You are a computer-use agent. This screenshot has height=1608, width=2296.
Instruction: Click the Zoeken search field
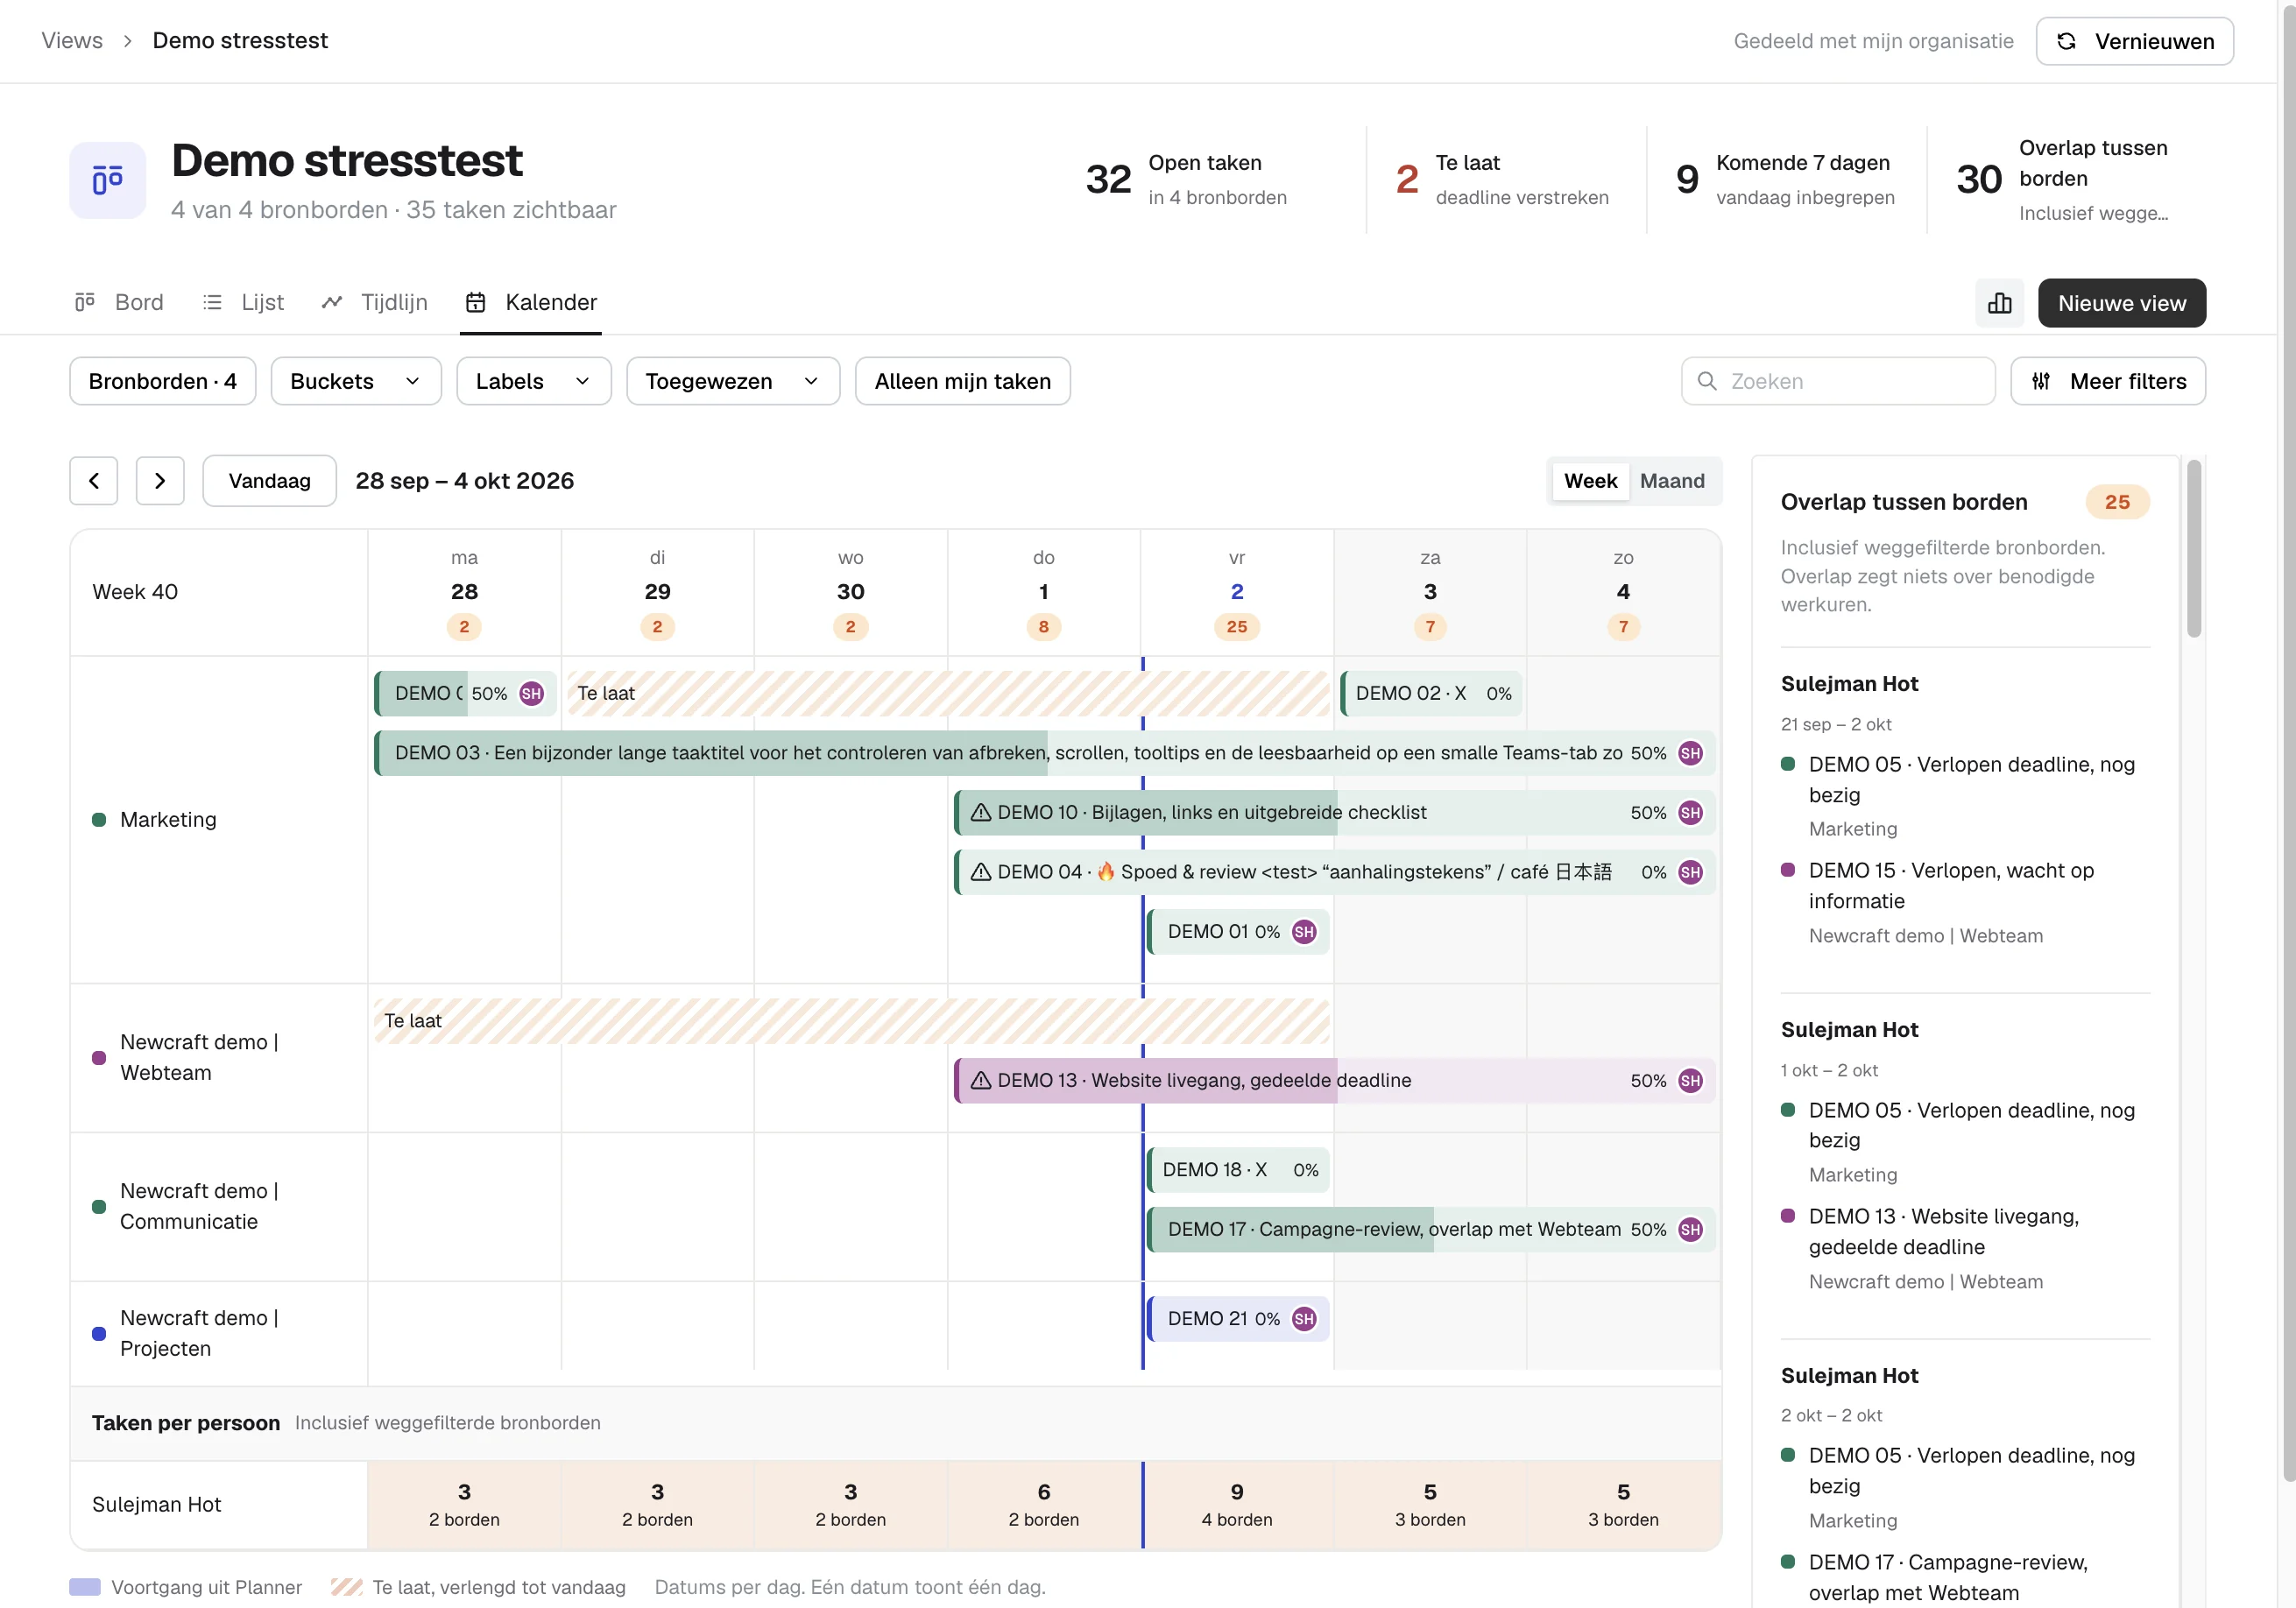pyautogui.click(x=1838, y=381)
